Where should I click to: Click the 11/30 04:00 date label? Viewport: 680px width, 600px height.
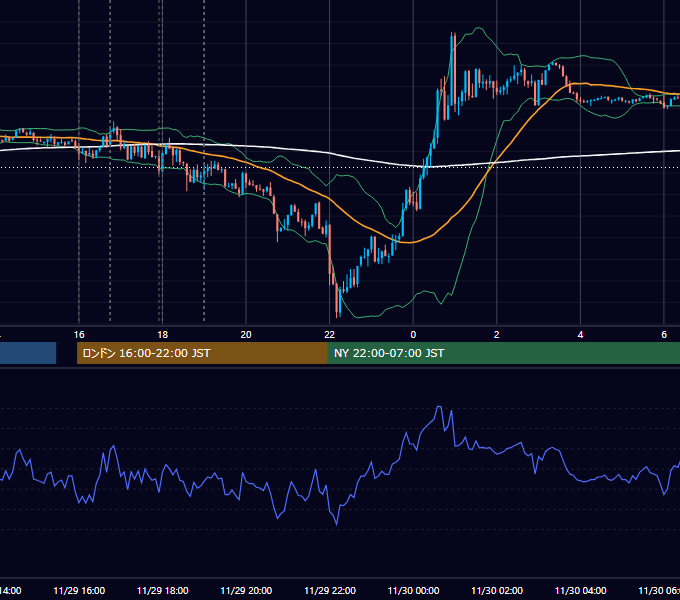[x=580, y=590]
